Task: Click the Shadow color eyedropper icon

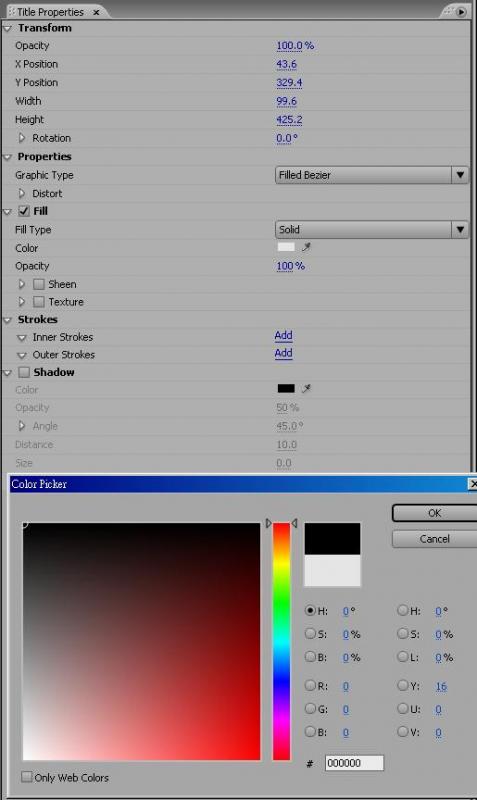Action: pos(306,389)
